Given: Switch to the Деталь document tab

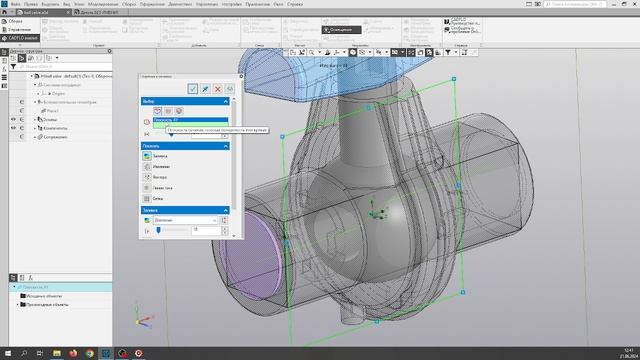Looking at the screenshot, I should click(99, 12).
